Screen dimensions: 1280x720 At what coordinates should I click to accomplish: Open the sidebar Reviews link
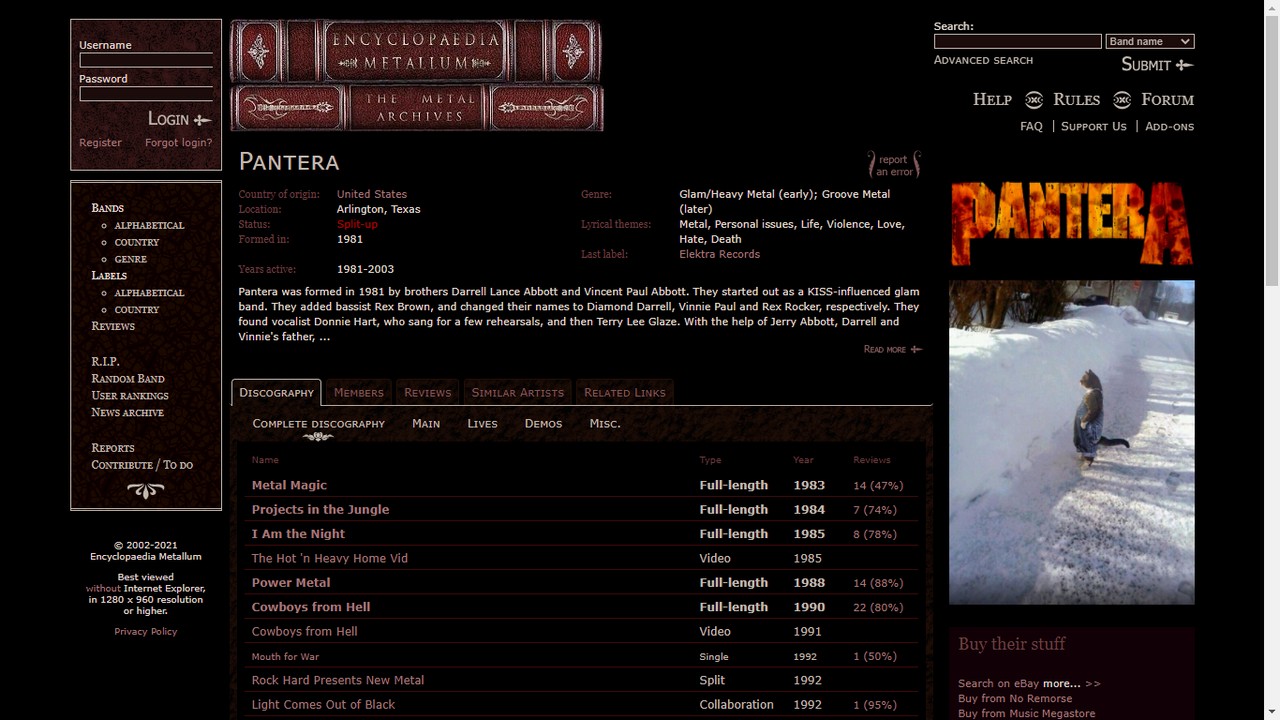tap(113, 326)
